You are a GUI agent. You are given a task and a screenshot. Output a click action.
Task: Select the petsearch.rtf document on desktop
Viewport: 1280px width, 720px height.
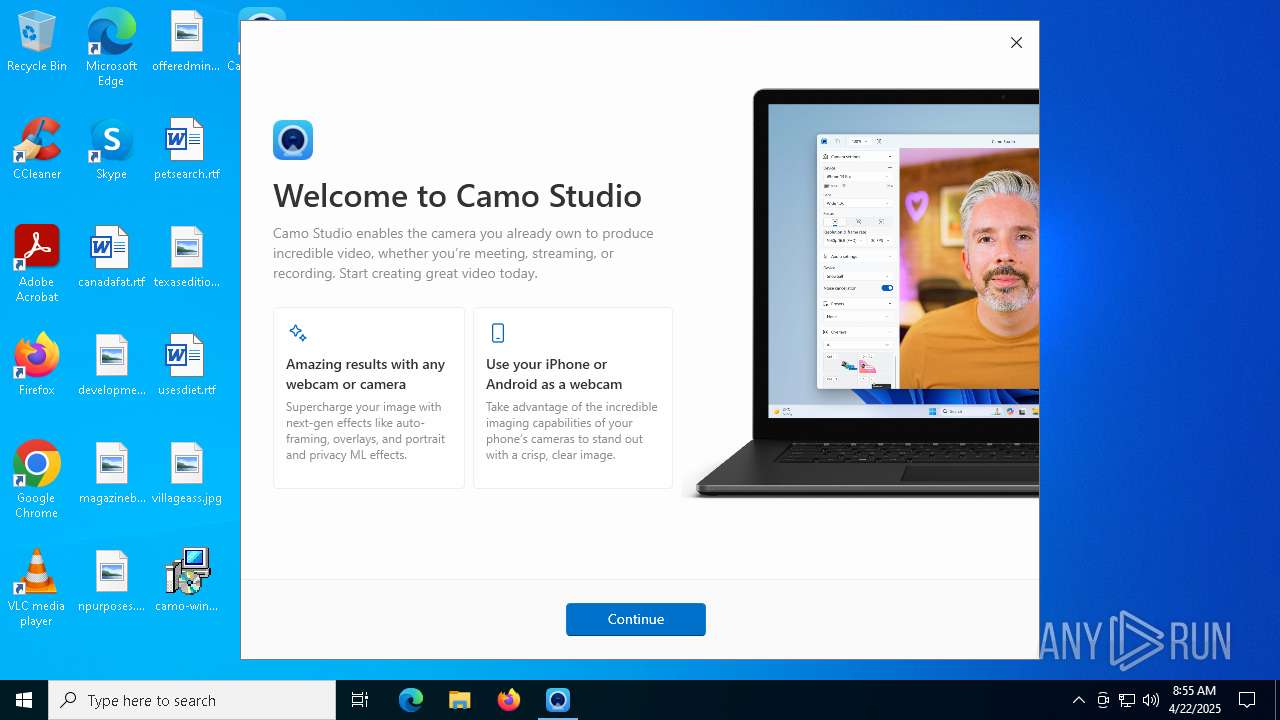(187, 150)
